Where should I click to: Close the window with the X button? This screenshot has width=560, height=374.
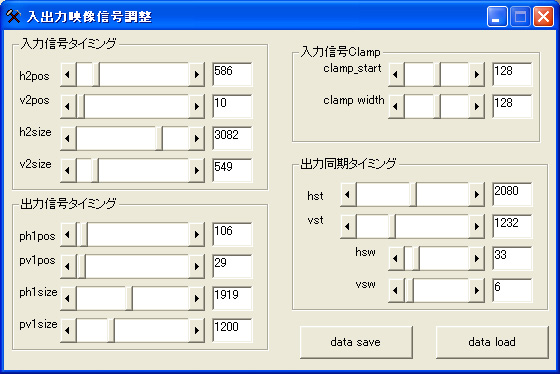[544, 16]
